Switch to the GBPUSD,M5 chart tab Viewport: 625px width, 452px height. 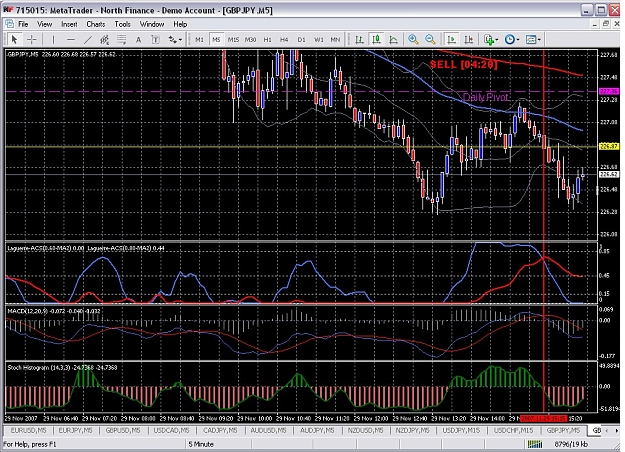pyautogui.click(x=123, y=430)
